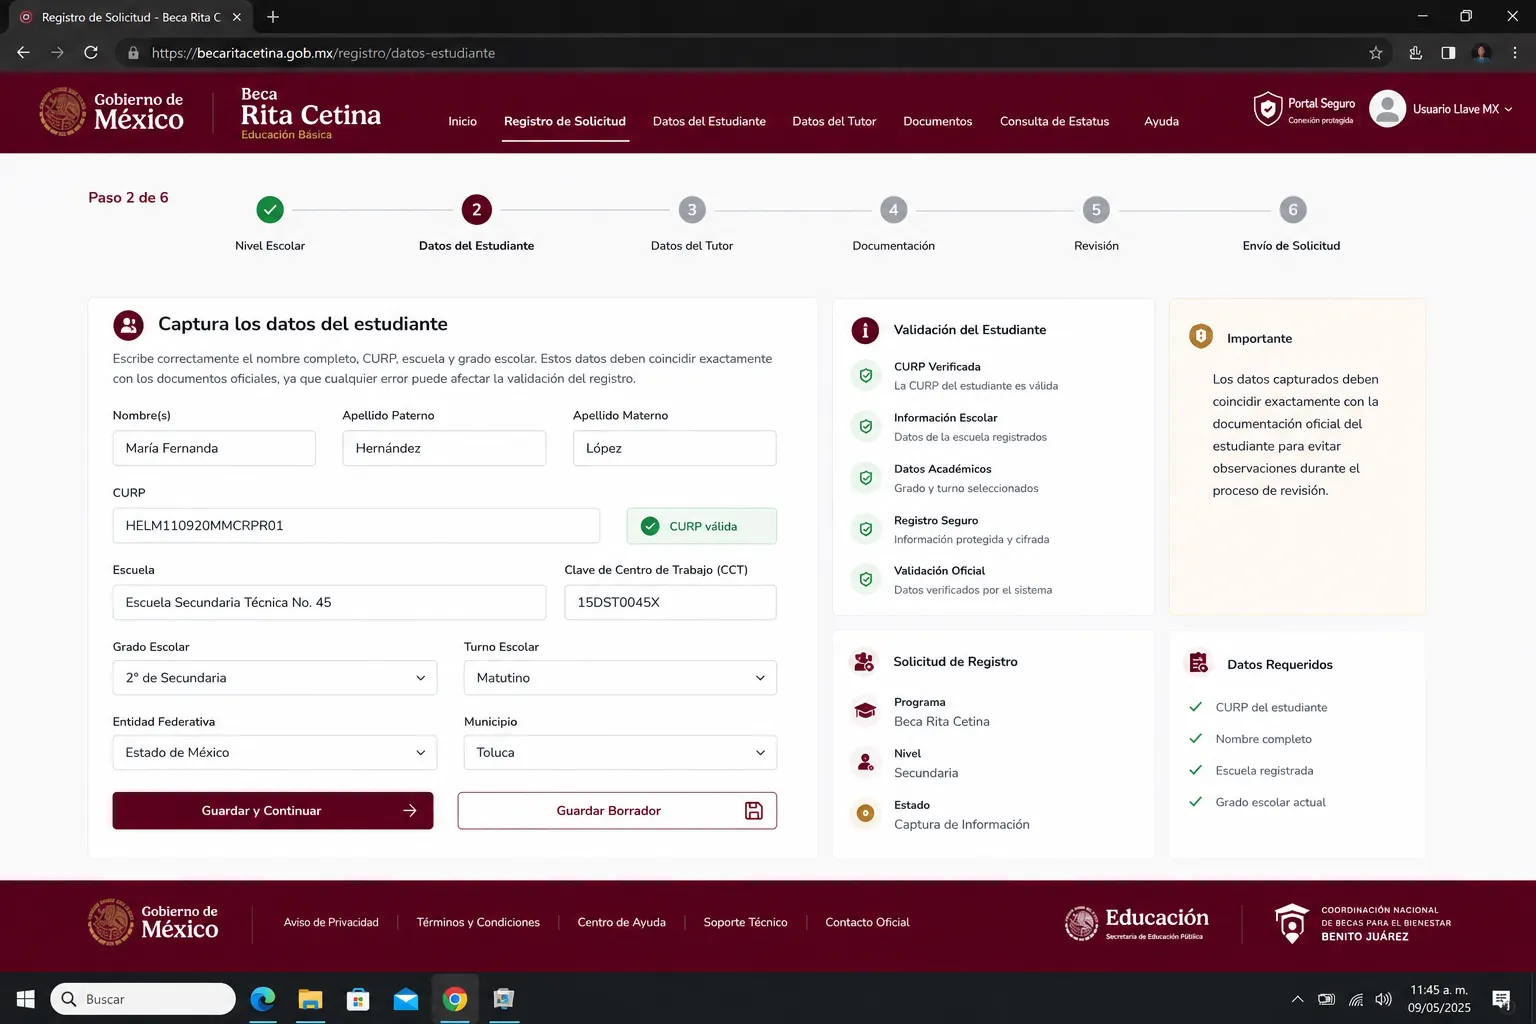Click the Nivel person icon
The height and width of the screenshot is (1024, 1536).
point(865,762)
